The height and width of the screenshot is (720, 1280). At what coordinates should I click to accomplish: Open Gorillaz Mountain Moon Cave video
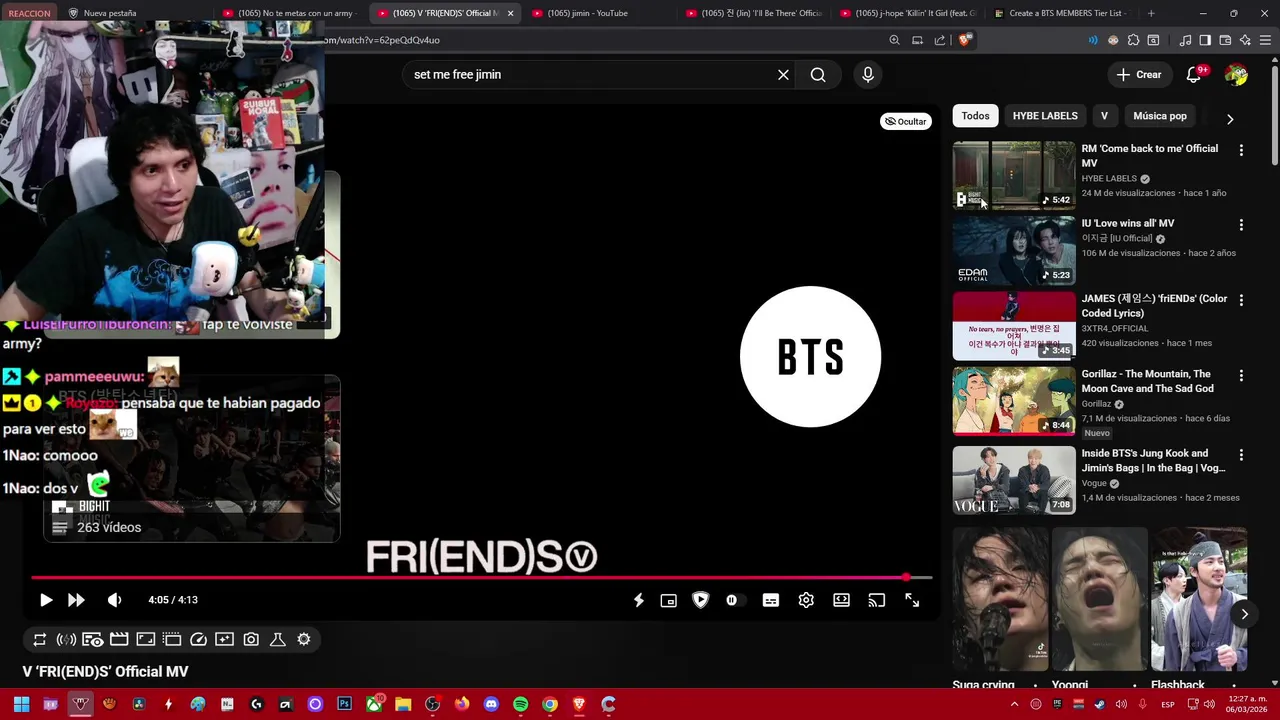tap(1014, 401)
